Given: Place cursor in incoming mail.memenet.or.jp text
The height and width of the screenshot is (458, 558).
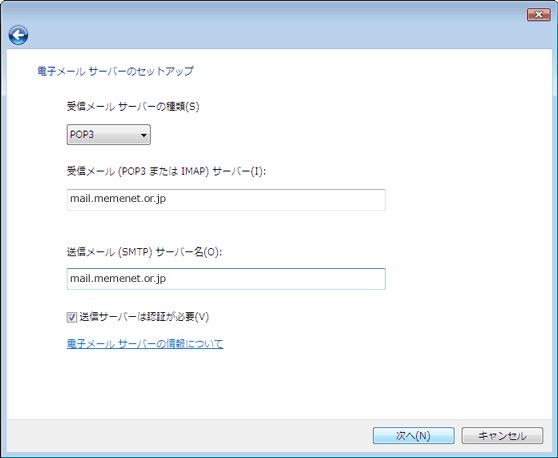Looking at the screenshot, I should [x=118, y=199].
